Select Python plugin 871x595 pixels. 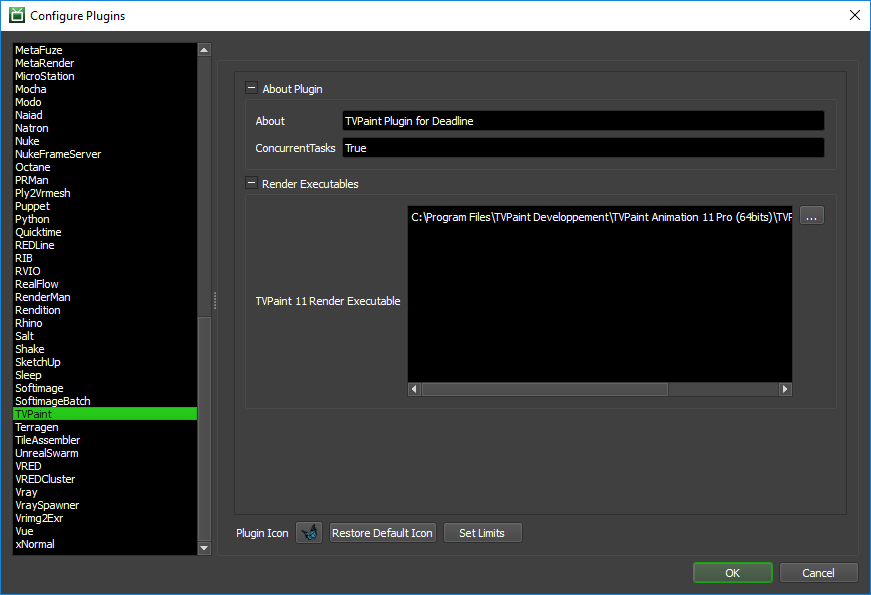[105, 219]
